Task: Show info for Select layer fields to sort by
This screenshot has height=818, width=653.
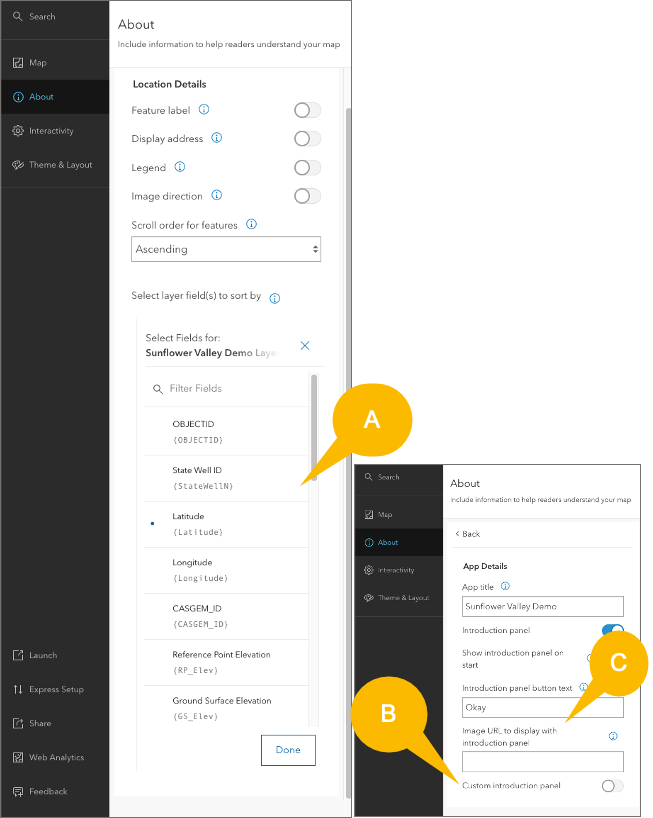Action: (274, 298)
